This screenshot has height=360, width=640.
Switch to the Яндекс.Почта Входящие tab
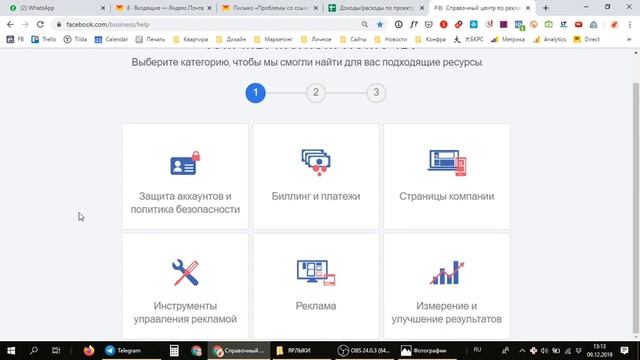(x=163, y=8)
